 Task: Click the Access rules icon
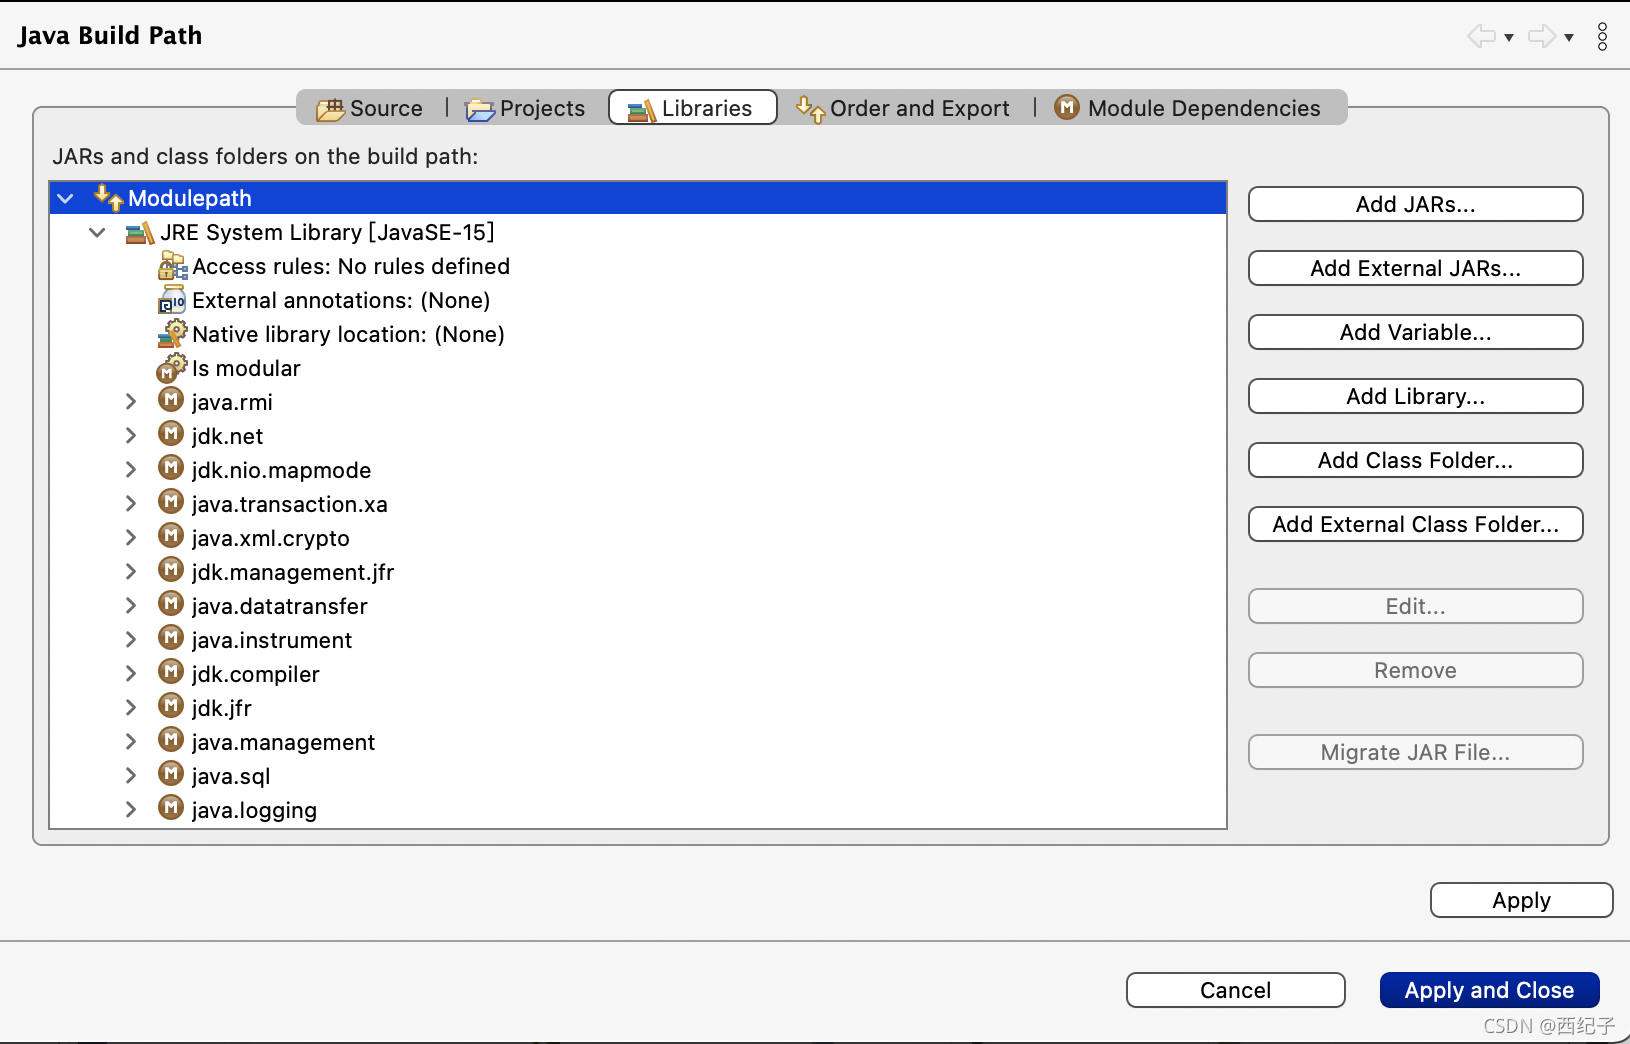point(172,266)
